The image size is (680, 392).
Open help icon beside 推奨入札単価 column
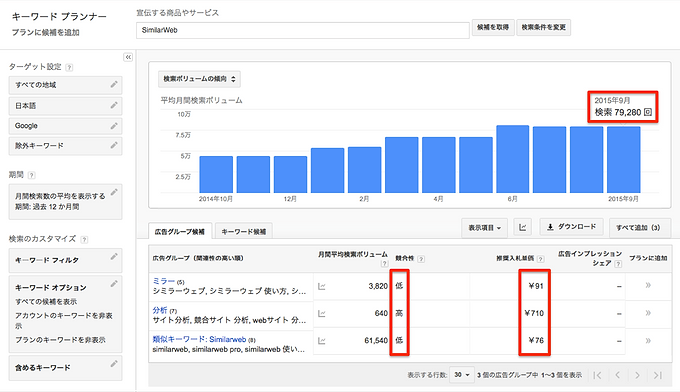540,259
